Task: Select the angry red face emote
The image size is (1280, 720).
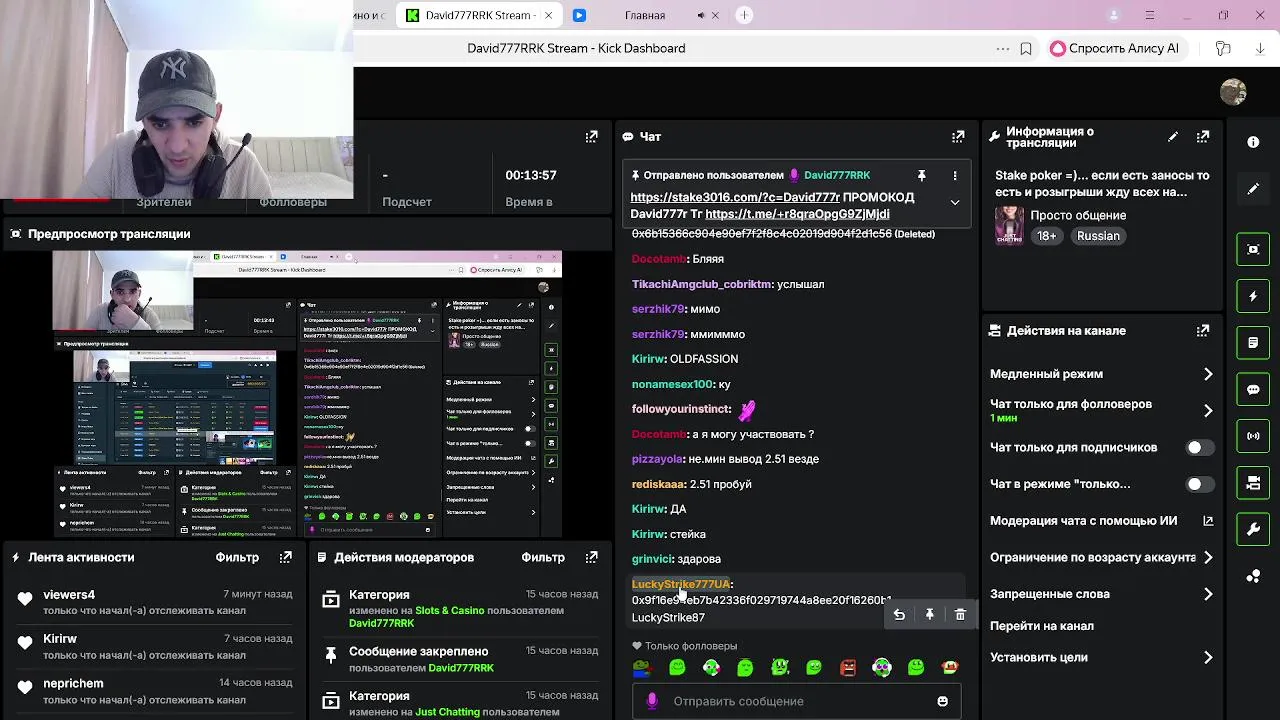Action: (x=848, y=668)
